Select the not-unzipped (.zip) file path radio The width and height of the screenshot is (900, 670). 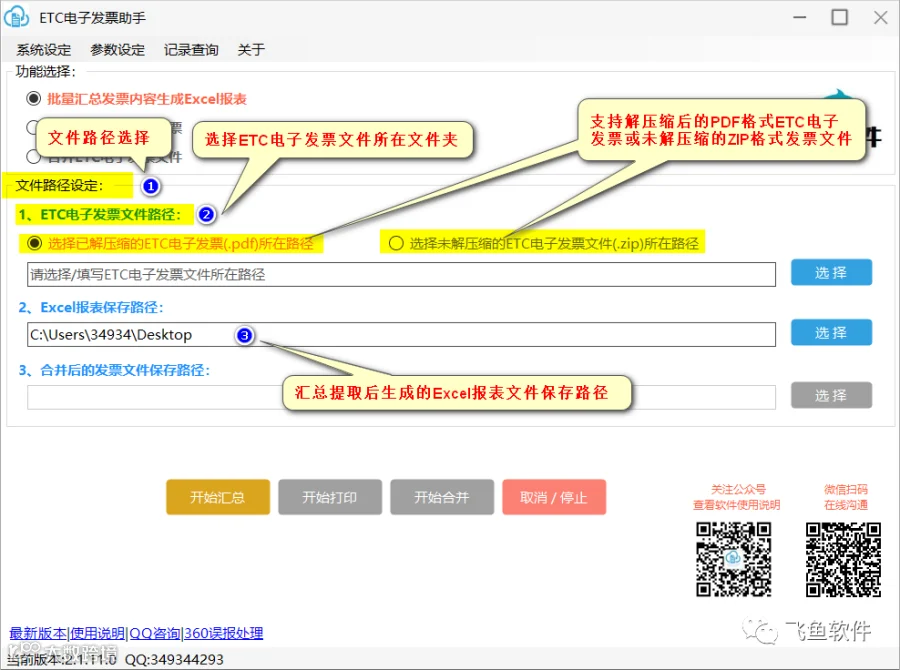click(396, 243)
